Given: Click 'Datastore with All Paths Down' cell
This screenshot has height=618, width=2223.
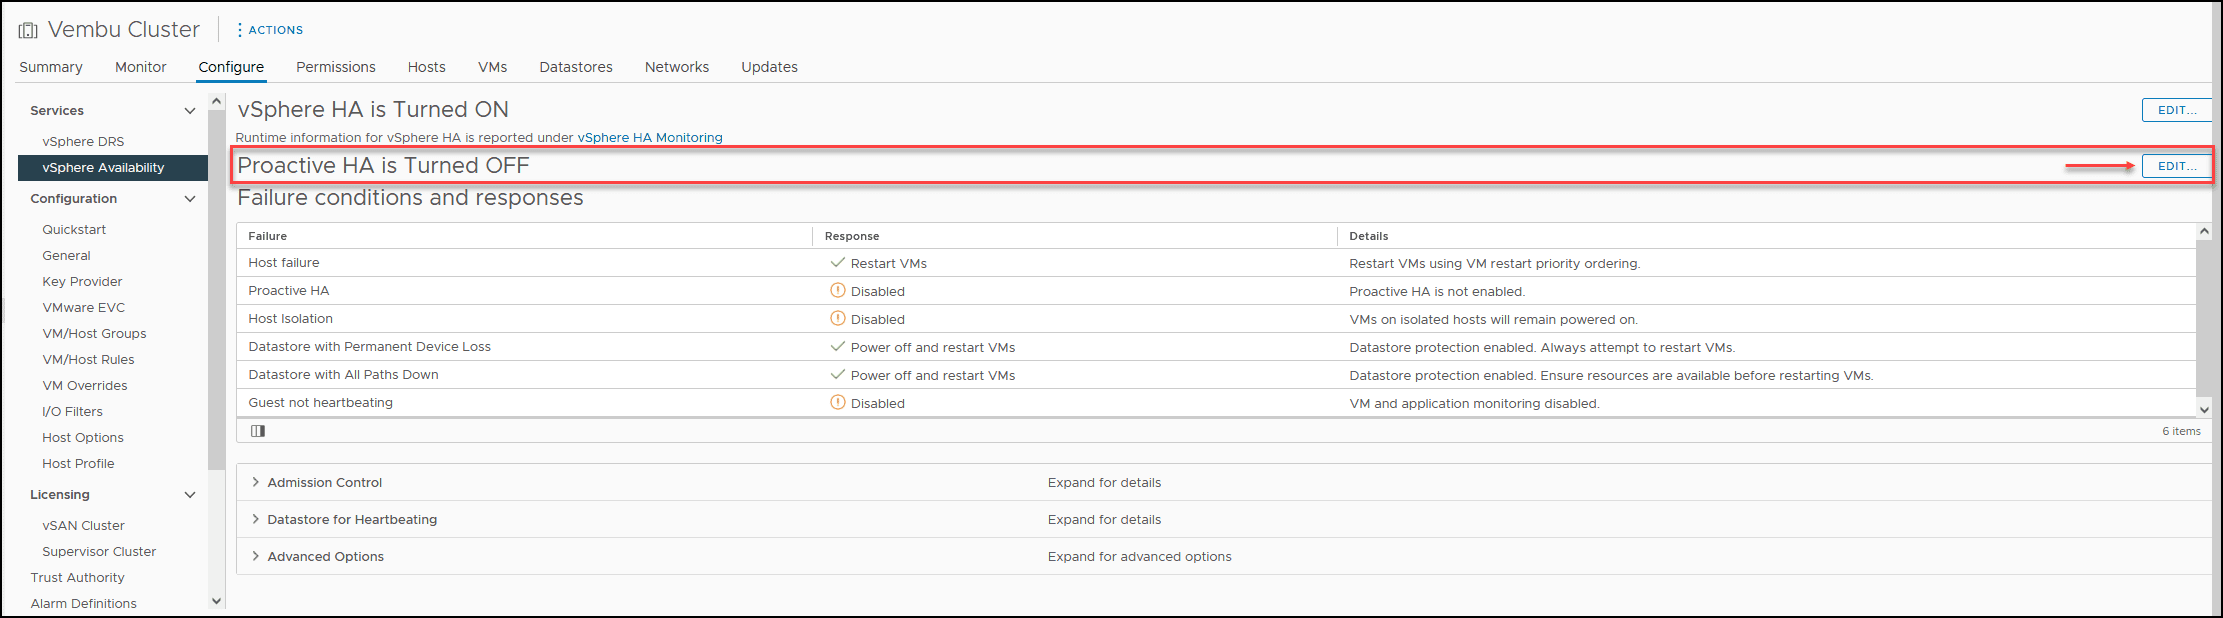Looking at the screenshot, I should (x=343, y=375).
